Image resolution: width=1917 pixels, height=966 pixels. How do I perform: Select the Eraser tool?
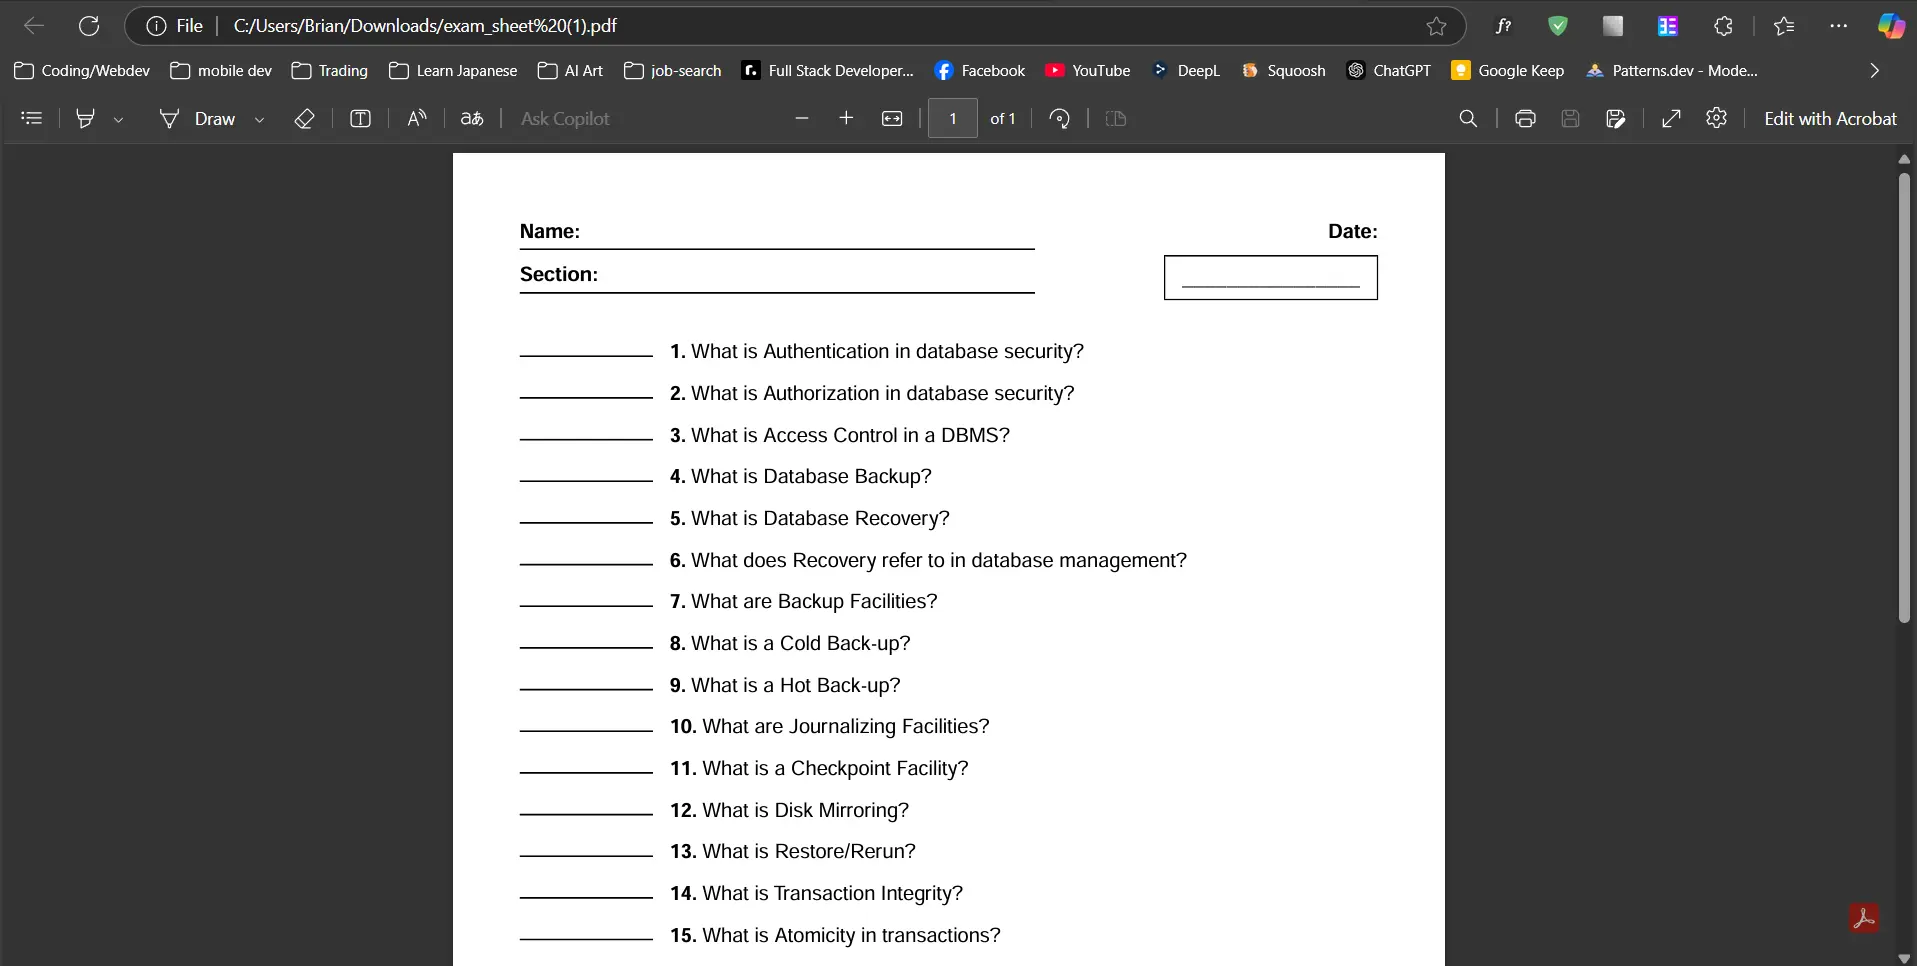point(305,119)
